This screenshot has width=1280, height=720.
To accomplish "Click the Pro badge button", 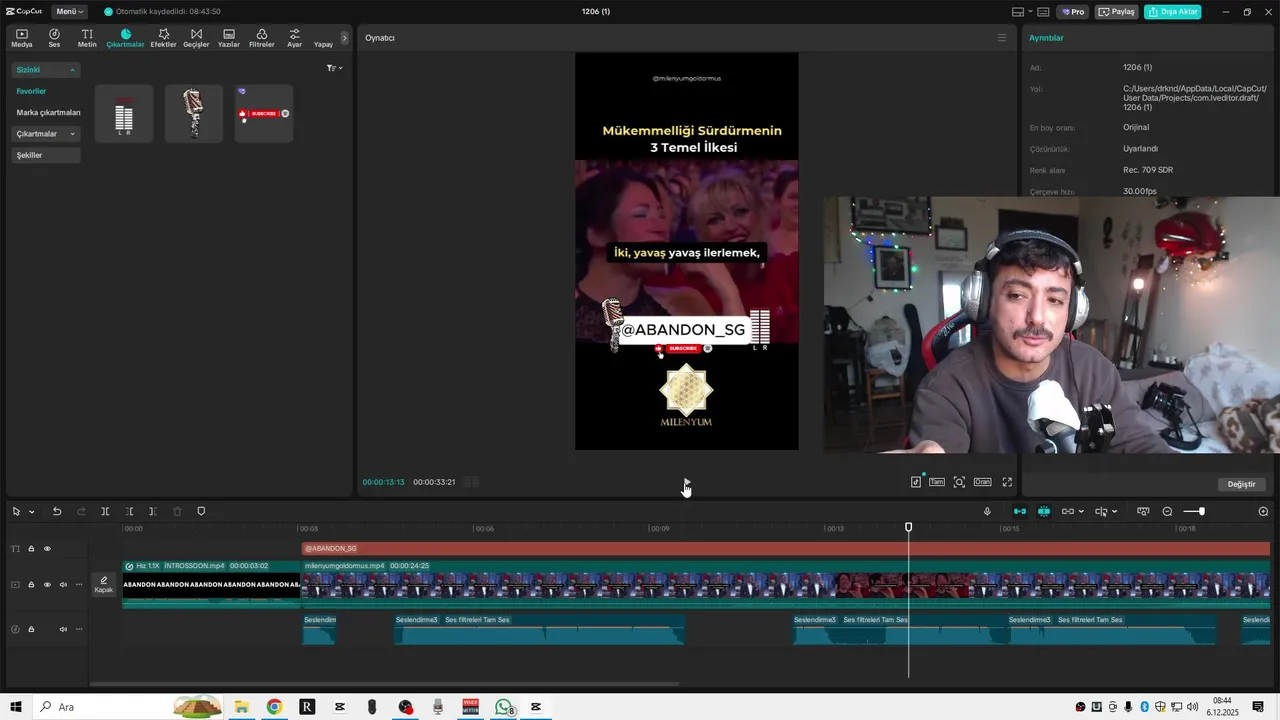I will pos(1073,12).
